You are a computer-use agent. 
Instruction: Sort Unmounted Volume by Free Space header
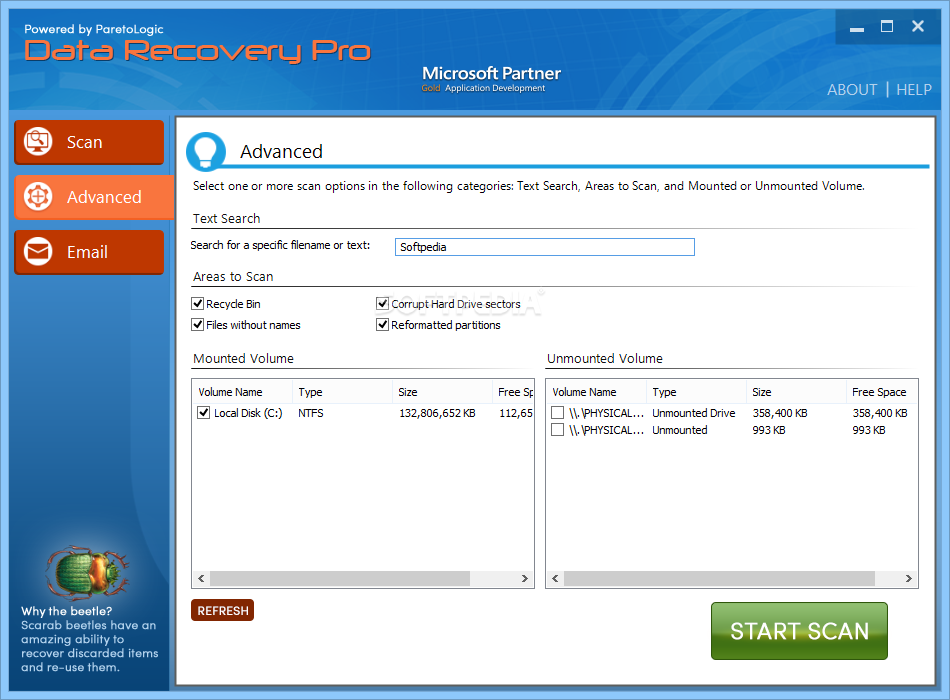click(x=882, y=392)
